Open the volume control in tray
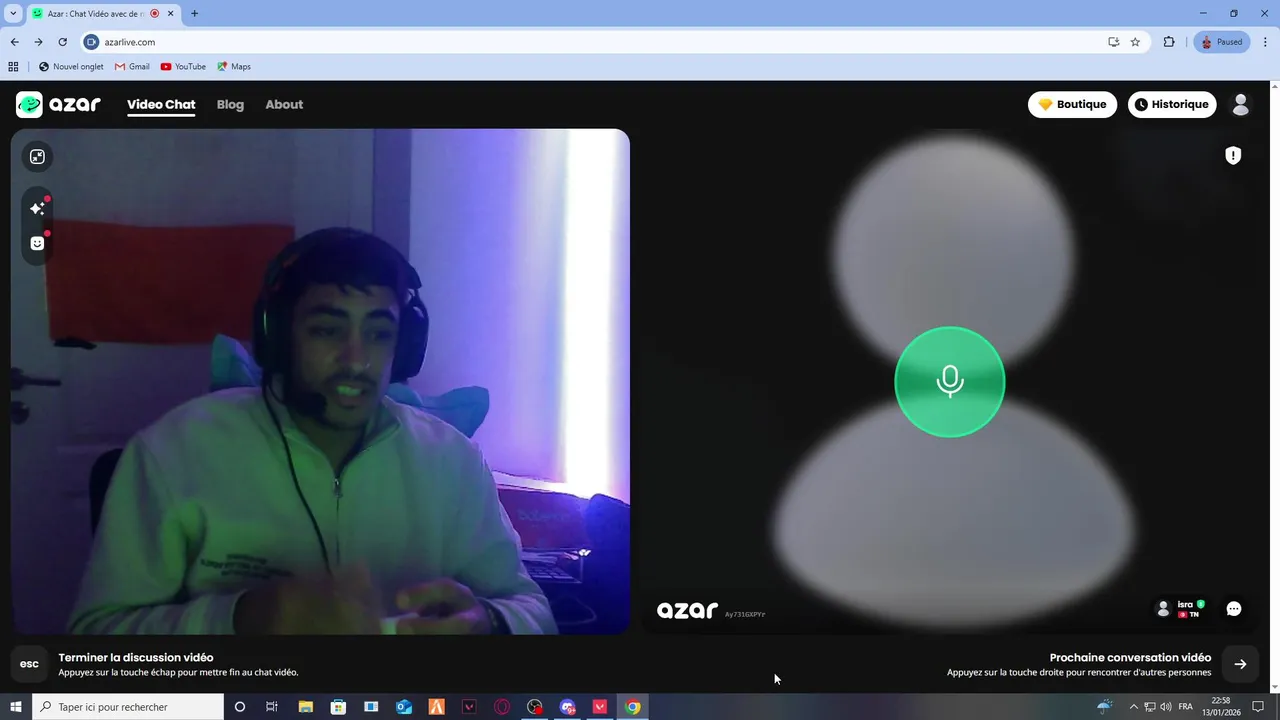The height and width of the screenshot is (720, 1280). (x=1166, y=707)
